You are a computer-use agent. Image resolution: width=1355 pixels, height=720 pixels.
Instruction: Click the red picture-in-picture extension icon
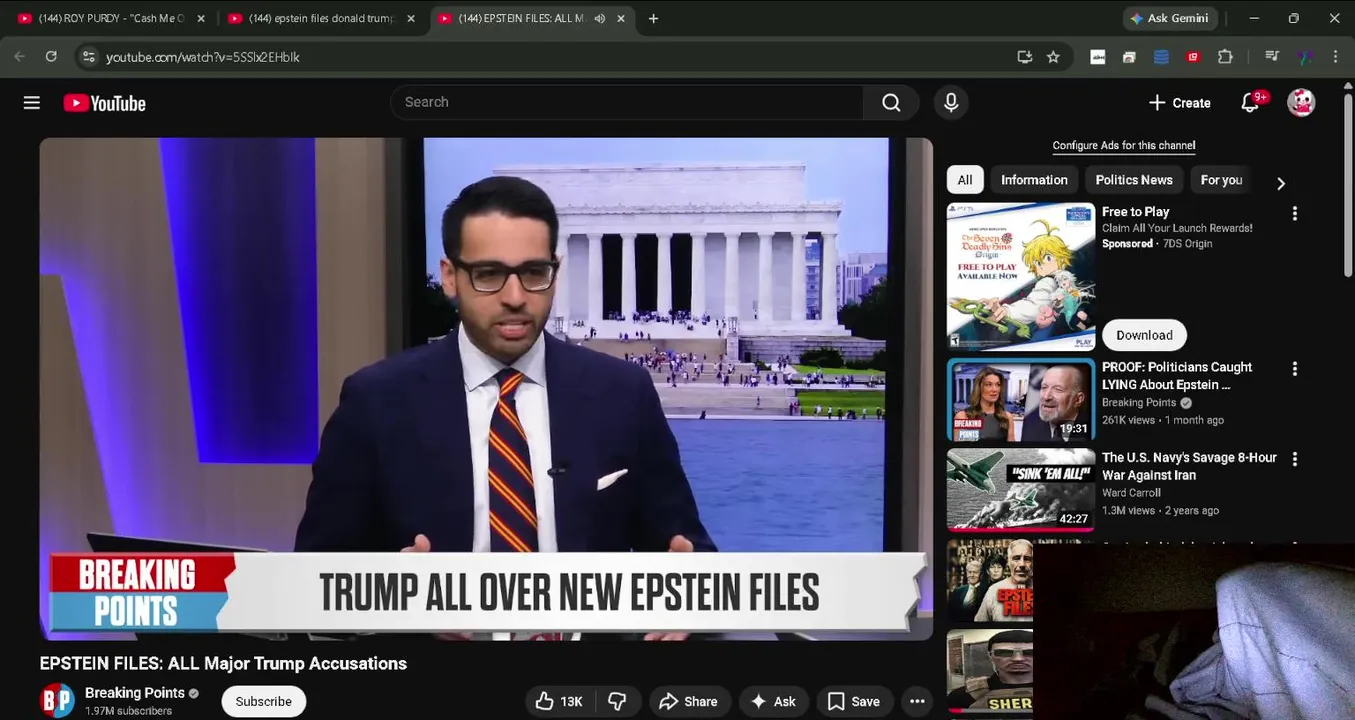(1193, 57)
